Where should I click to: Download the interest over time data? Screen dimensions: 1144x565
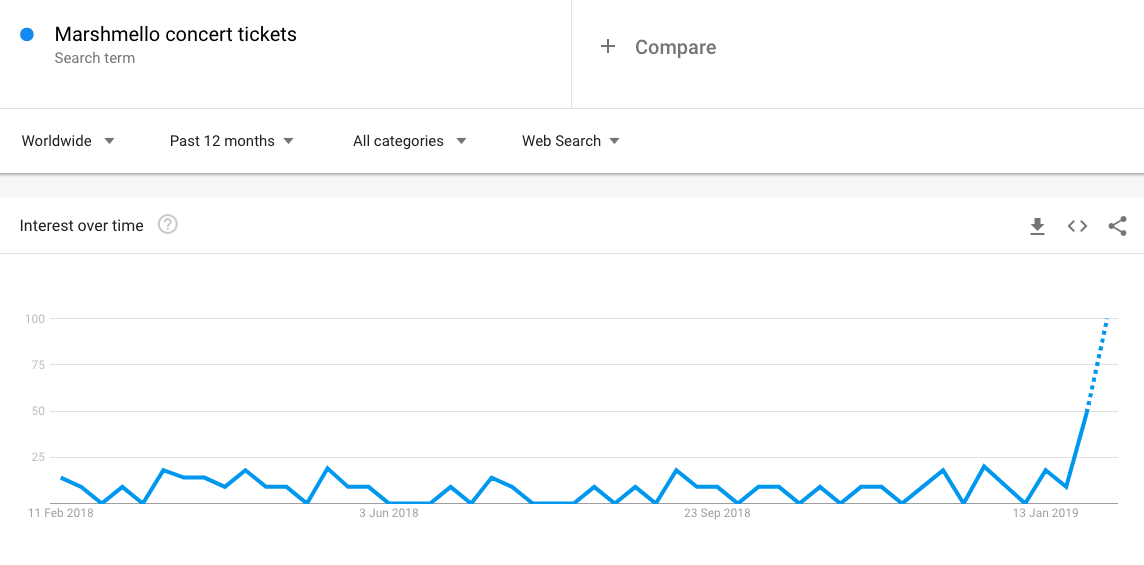click(x=1037, y=226)
